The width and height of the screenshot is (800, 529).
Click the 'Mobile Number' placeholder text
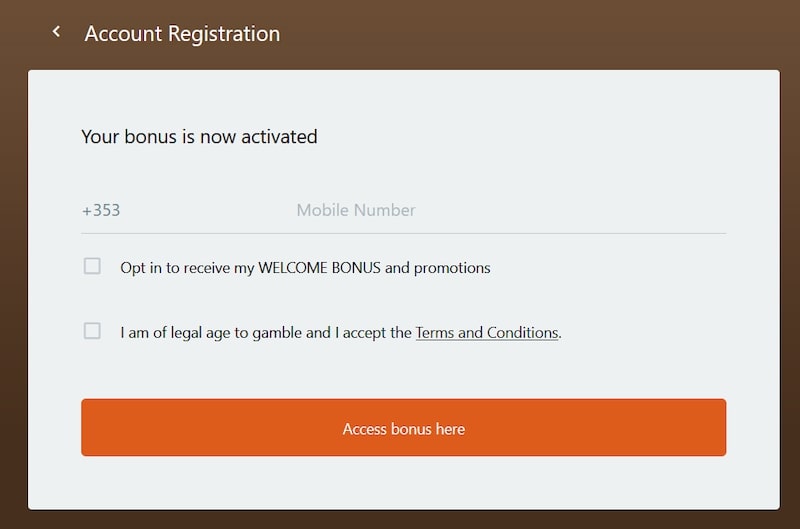click(355, 210)
